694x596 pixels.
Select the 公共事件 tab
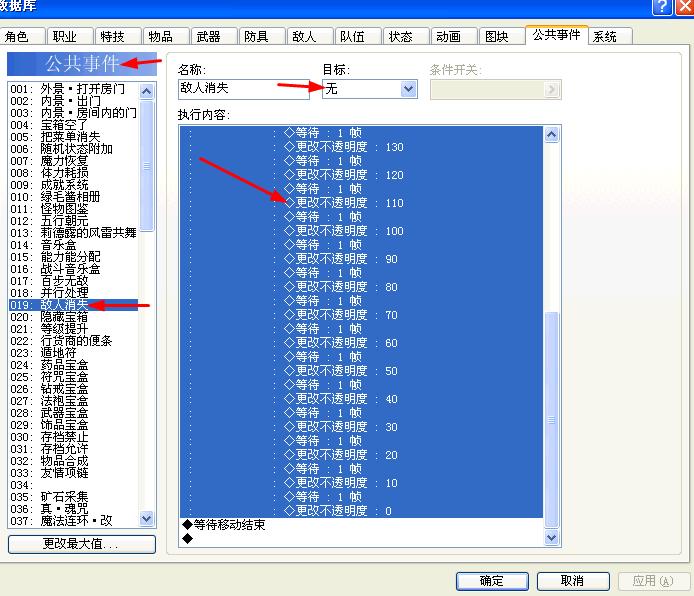coord(556,35)
